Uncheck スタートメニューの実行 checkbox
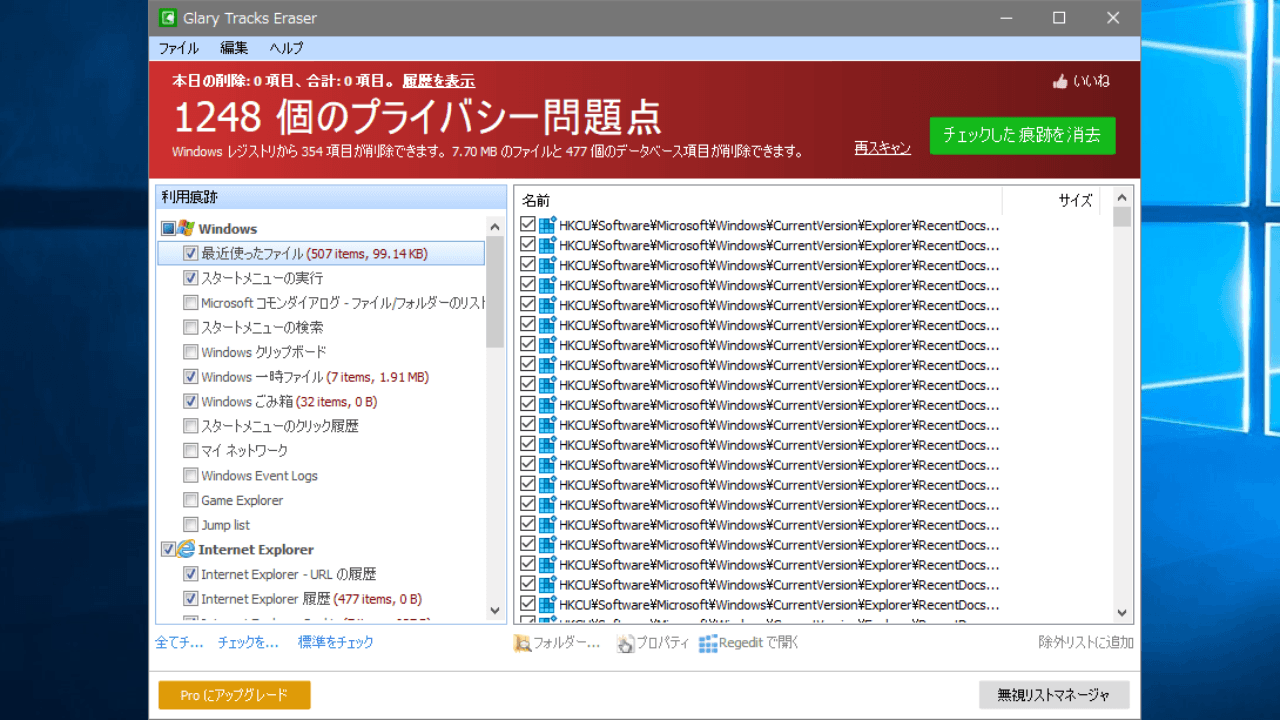1280x720 pixels. tap(191, 278)
